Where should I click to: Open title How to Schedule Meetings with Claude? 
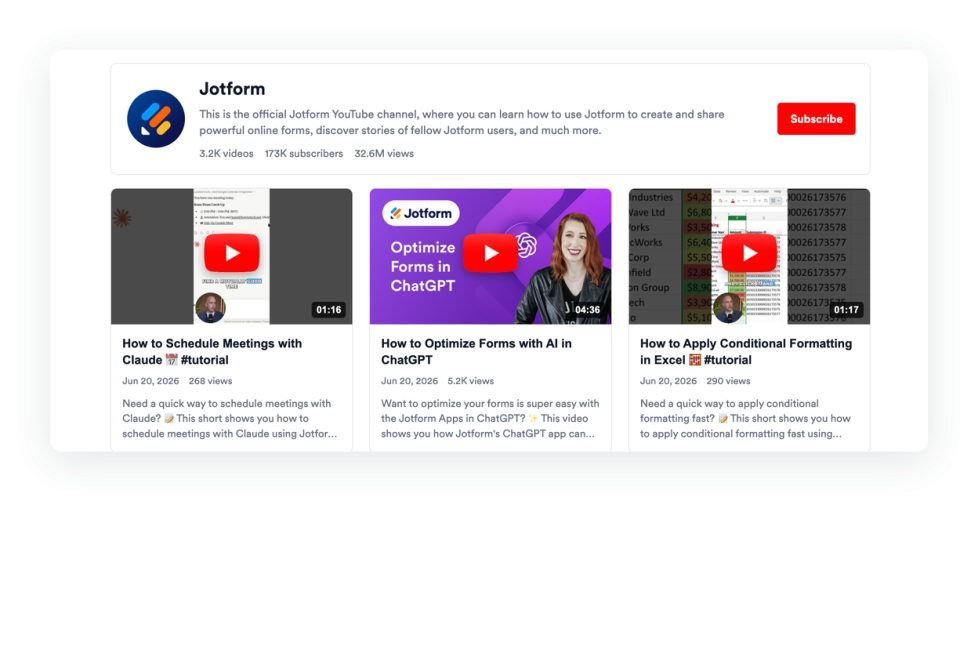(212, 352)
